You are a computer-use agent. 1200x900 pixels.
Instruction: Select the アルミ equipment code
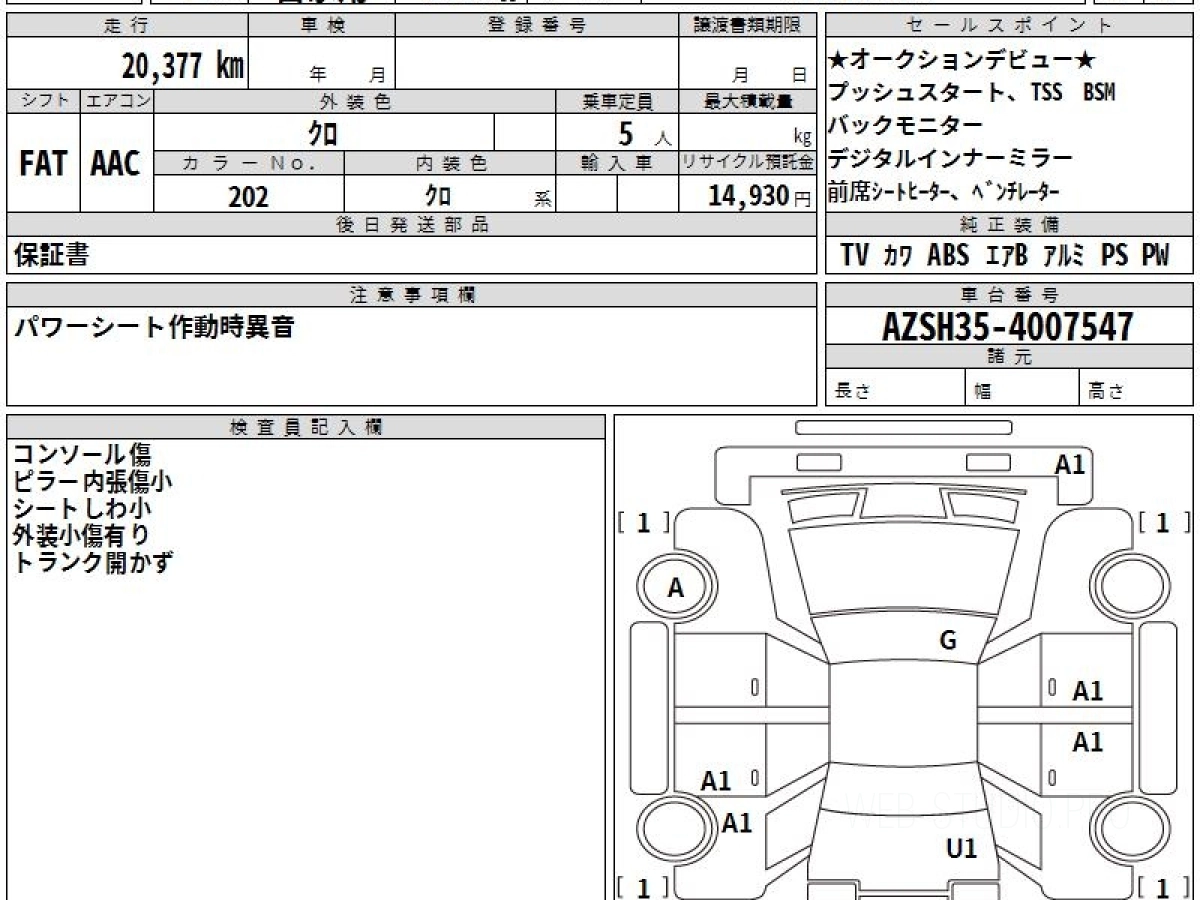coord(1064,256)
